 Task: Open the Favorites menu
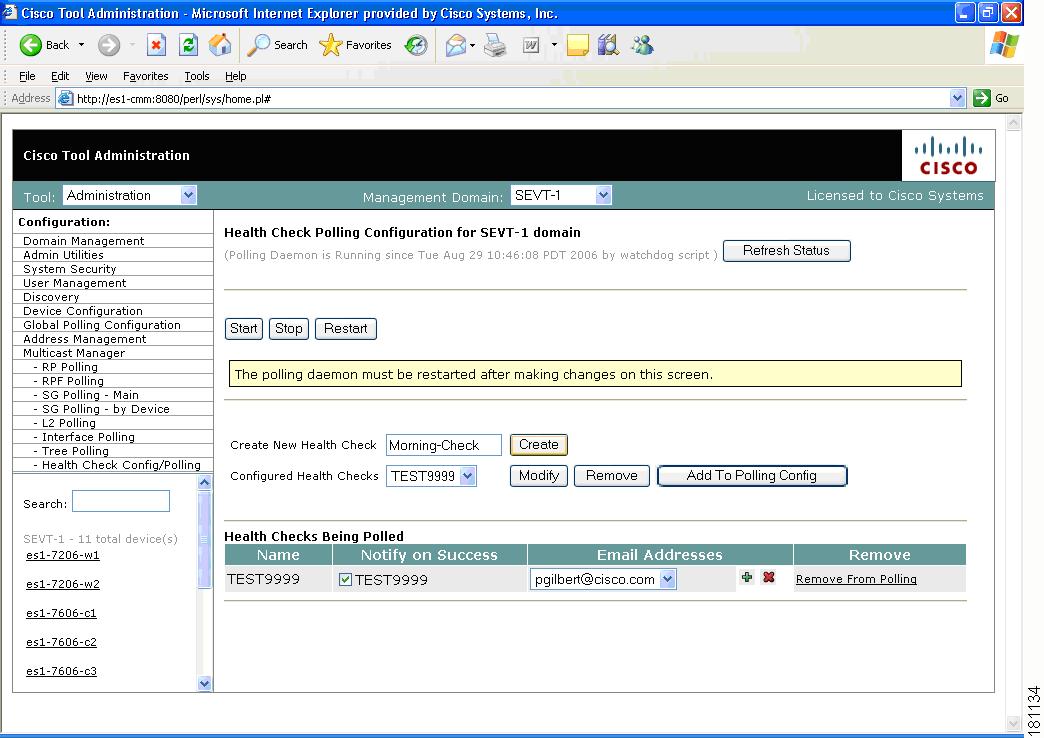click(145, 76)
